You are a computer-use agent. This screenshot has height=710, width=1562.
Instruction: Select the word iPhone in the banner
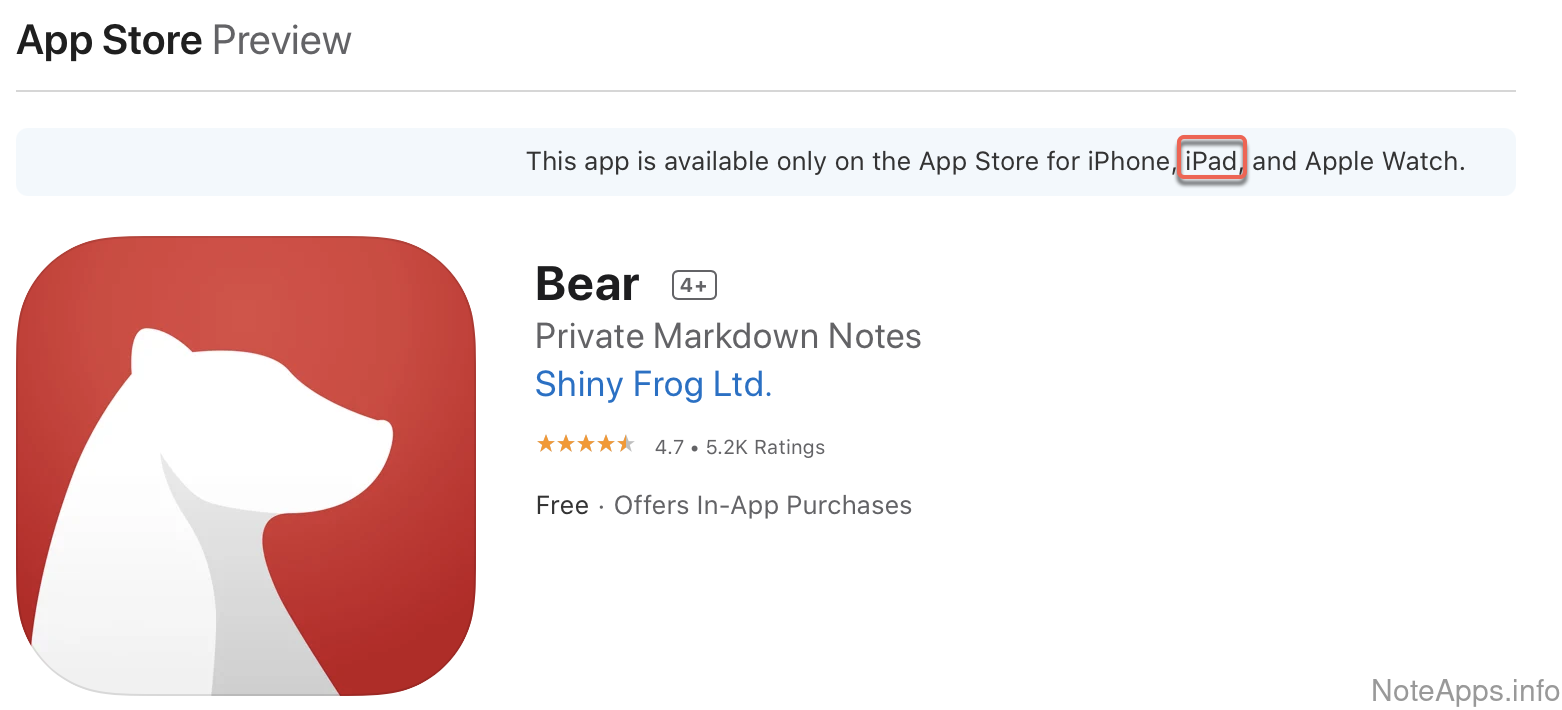[1130, 161]
